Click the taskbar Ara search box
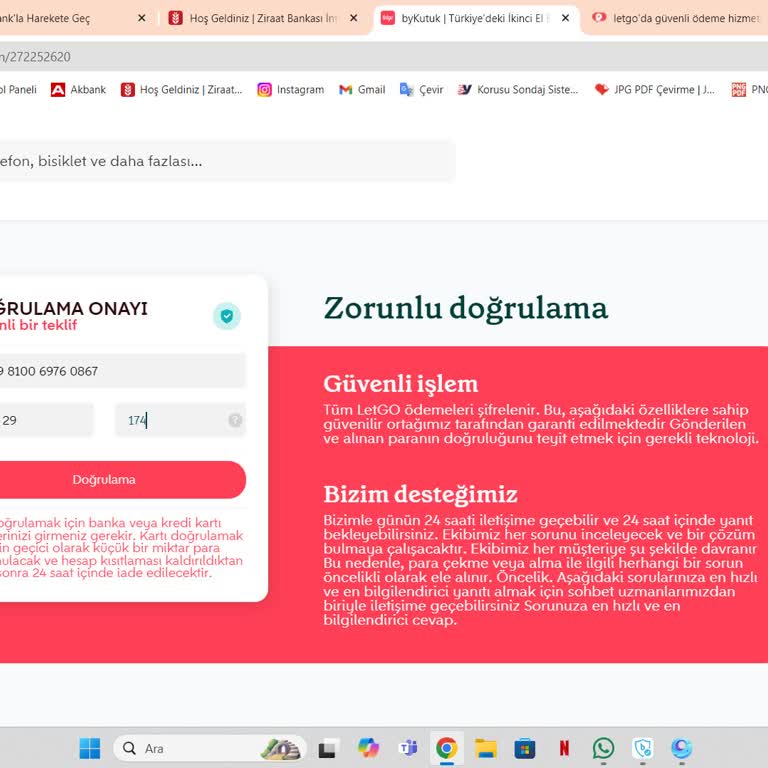 coord(210,748)
